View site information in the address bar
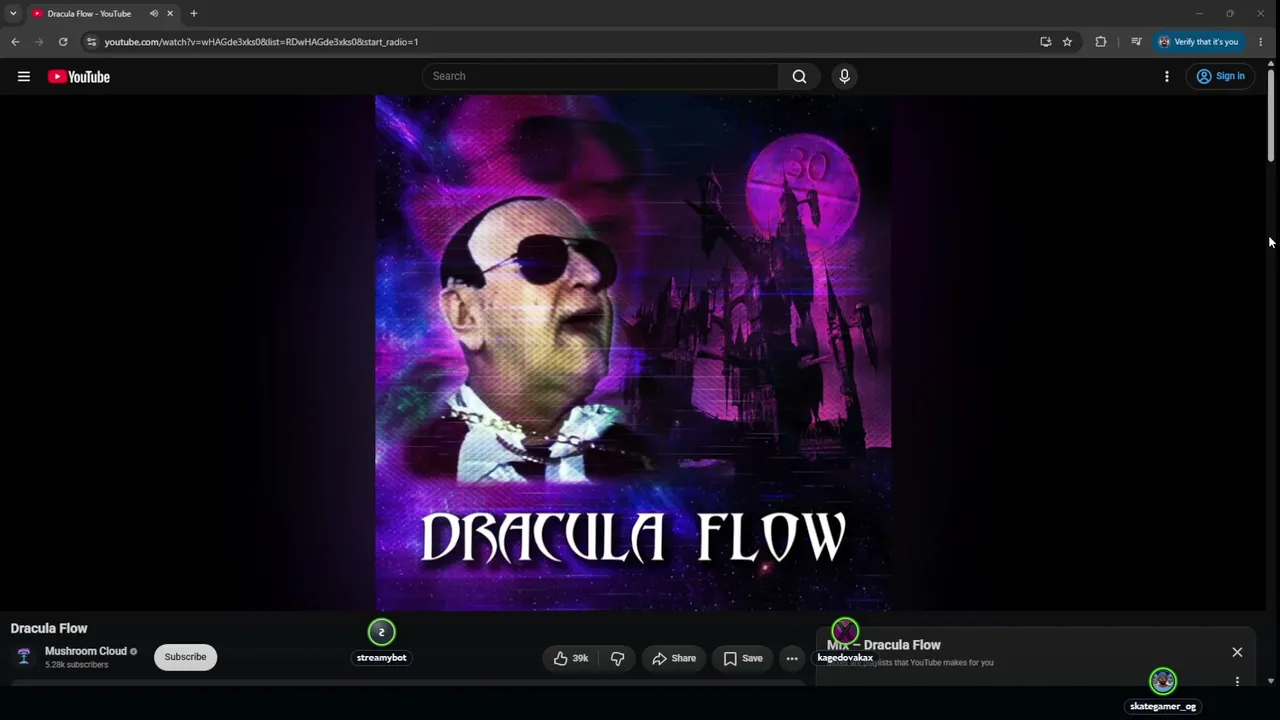Image resolution: width=1280 pixels, height=720 pixels. point(91,42)
